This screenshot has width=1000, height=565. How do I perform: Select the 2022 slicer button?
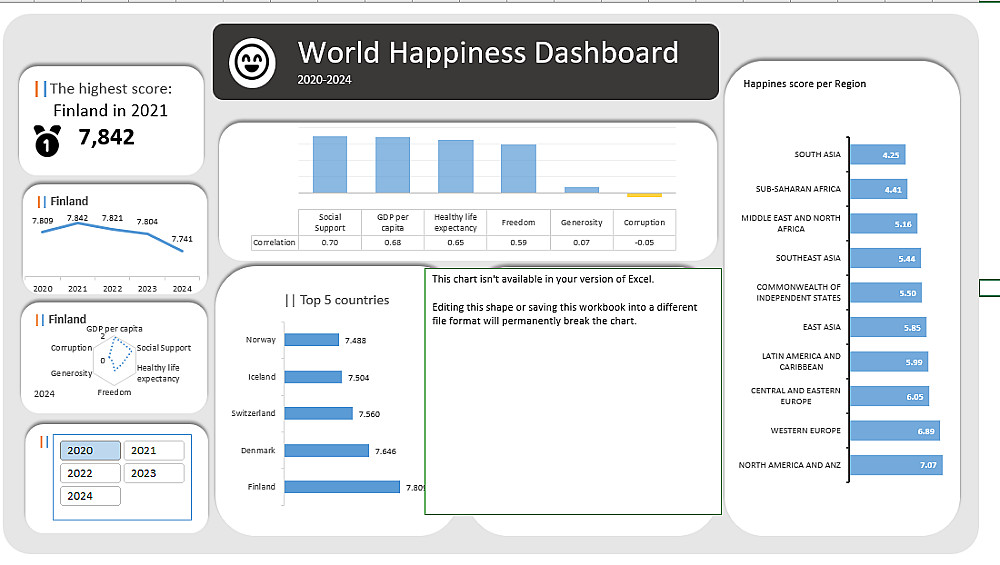point(90,473)
